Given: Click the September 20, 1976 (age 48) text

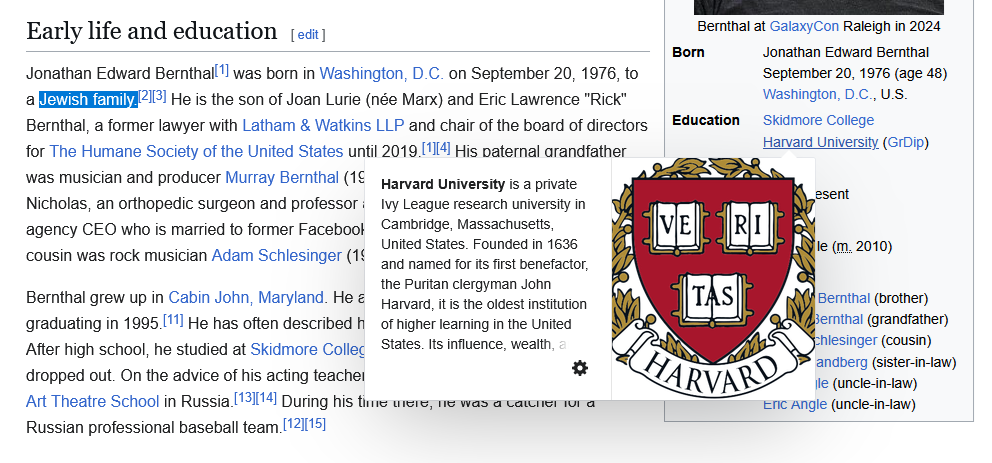Looking at the screenshot, I should pos(855,73).
